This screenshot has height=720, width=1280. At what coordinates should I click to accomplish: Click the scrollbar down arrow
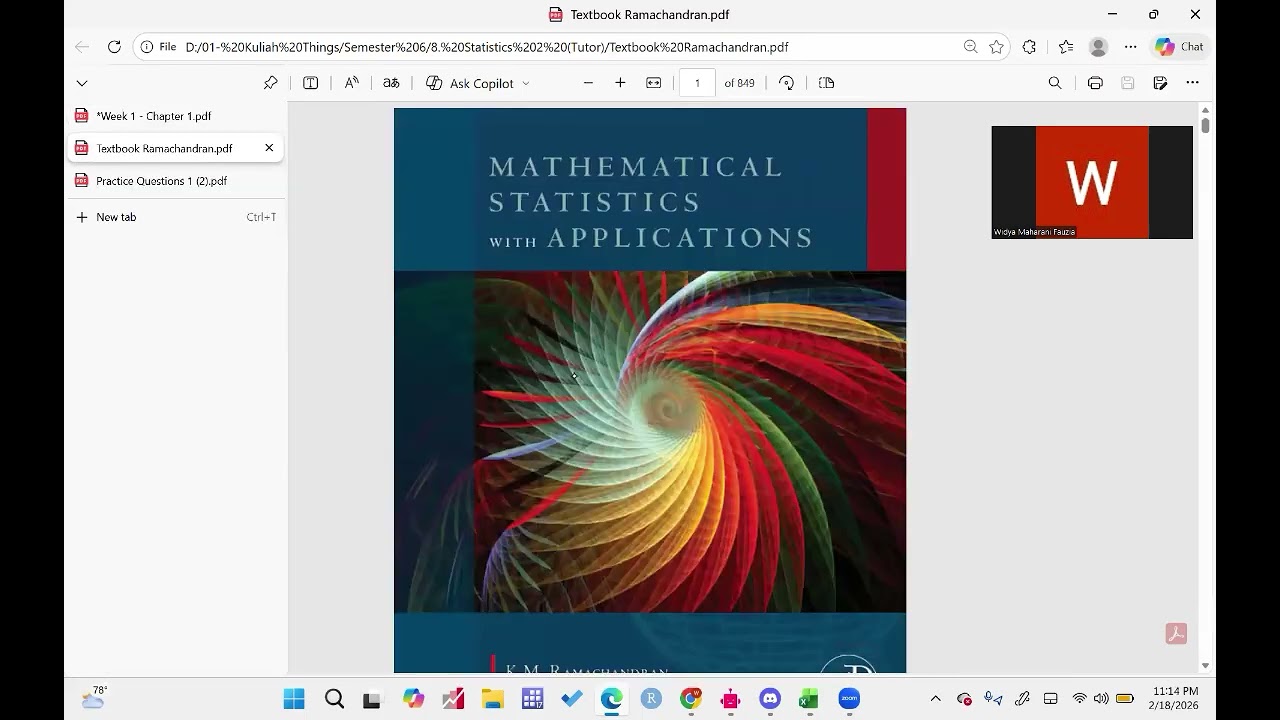click(x=1206, y=665)
